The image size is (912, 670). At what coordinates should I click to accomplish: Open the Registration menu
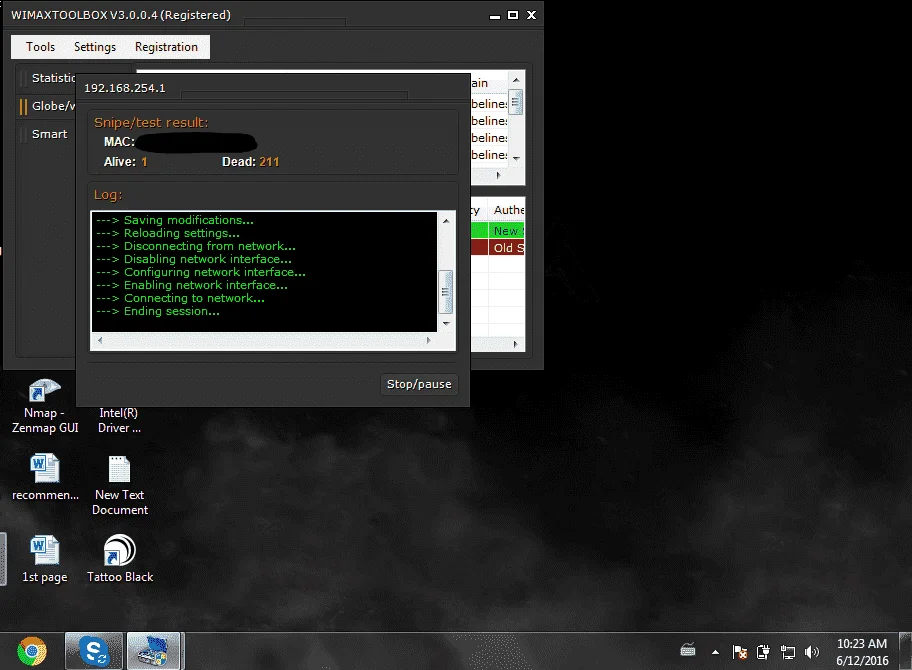pos(166,47)
